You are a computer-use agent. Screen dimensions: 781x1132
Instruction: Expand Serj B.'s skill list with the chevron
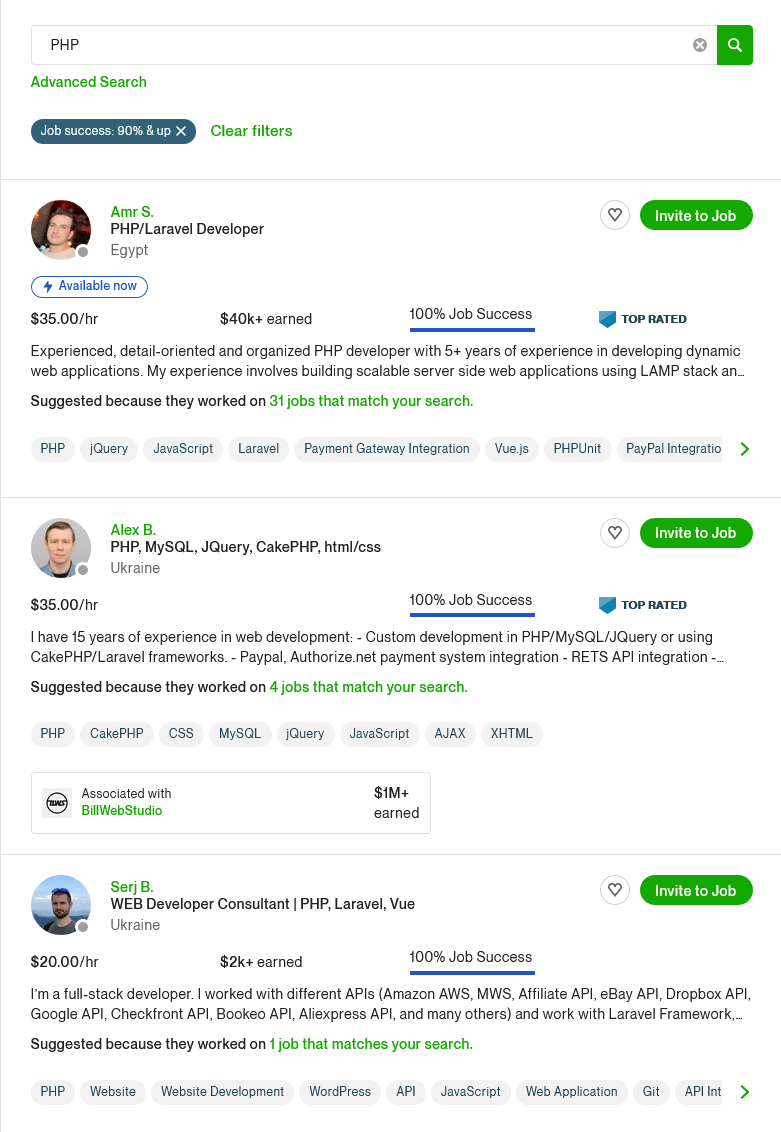(745, 1092)
